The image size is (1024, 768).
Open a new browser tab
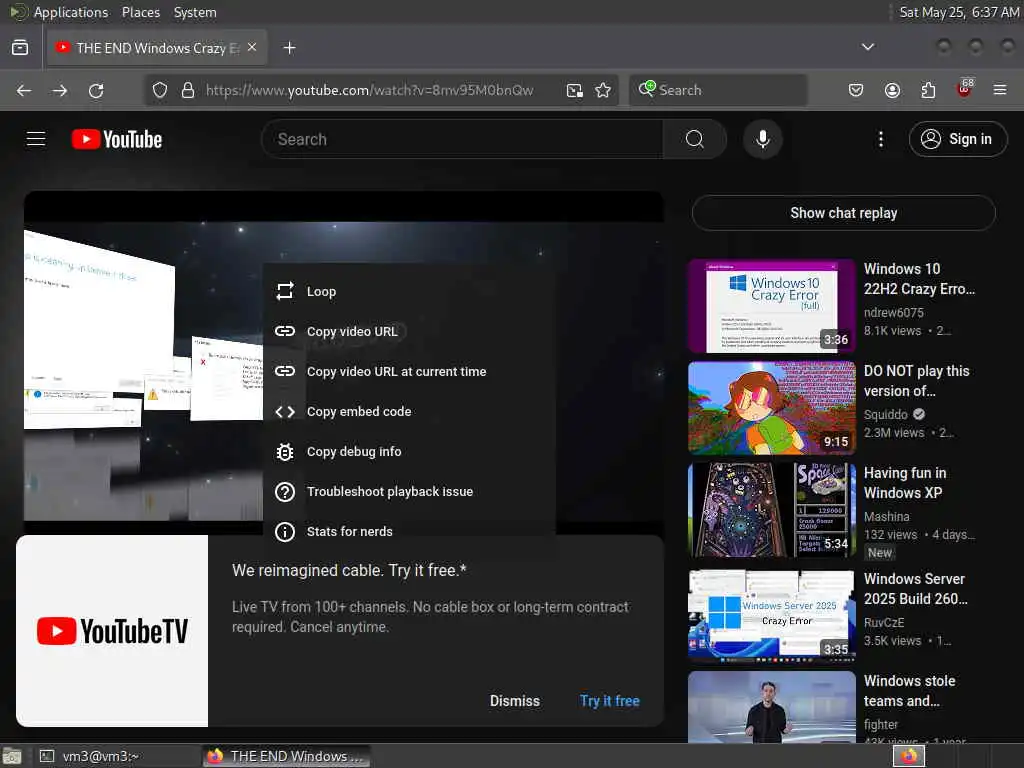pyautogui.click(x=289, y=48)
